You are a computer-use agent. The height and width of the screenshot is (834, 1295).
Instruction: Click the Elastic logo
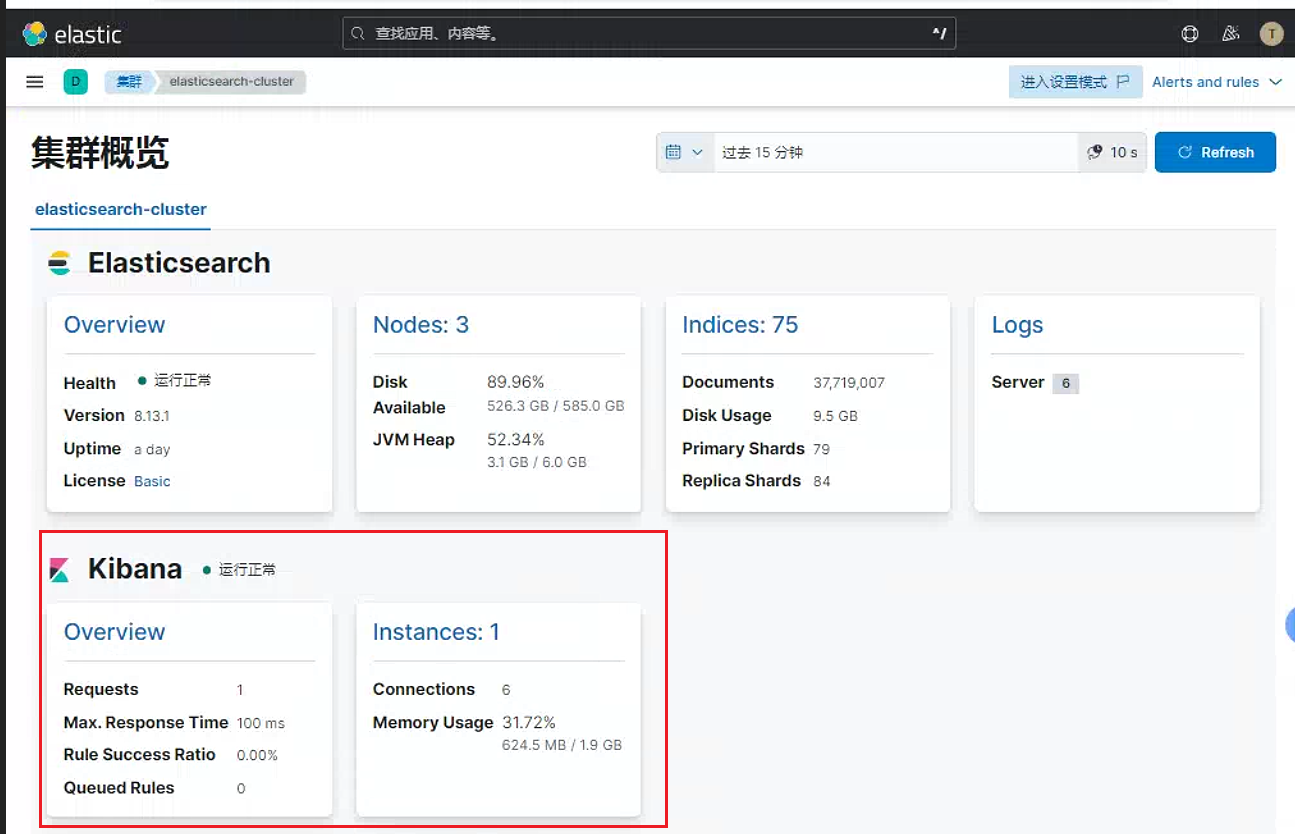point(72,34)
